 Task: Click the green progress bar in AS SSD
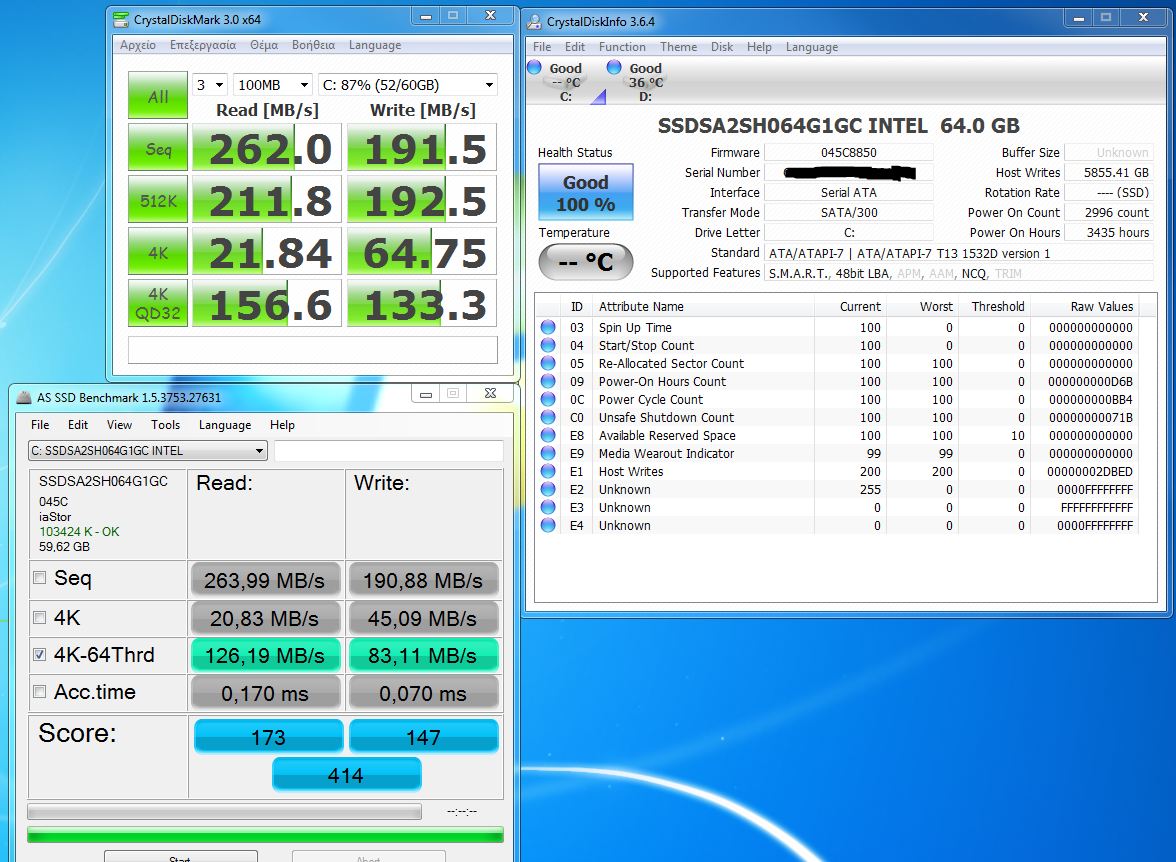[265, 835]
